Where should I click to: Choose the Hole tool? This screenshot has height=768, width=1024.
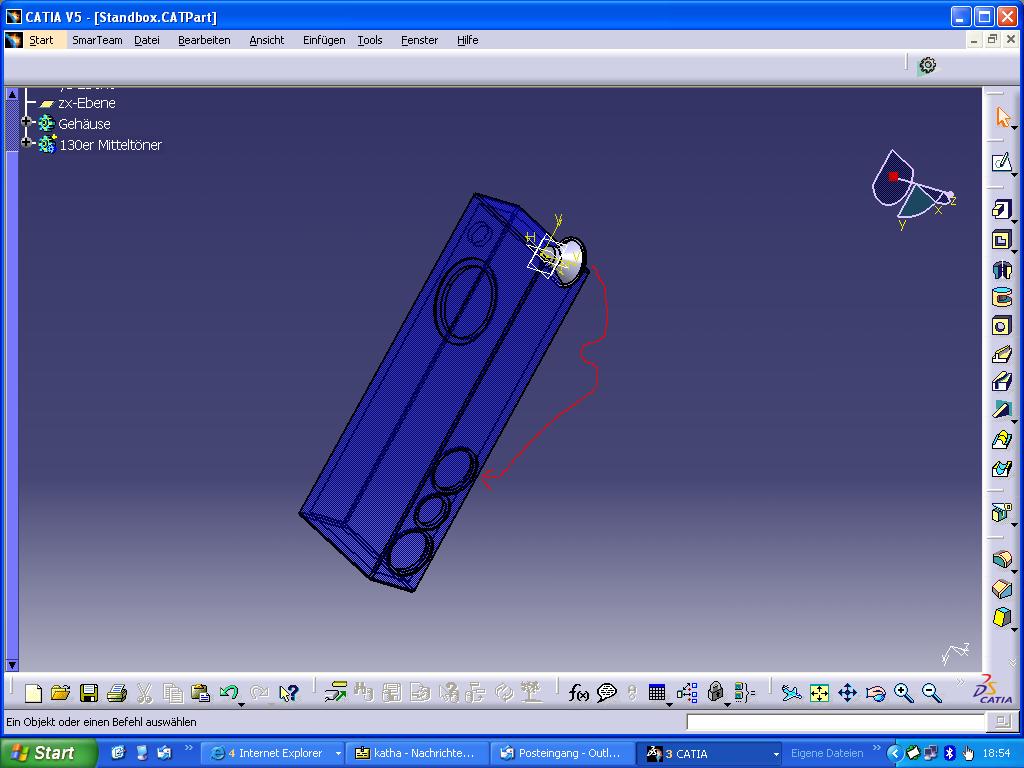(1002, 325)
